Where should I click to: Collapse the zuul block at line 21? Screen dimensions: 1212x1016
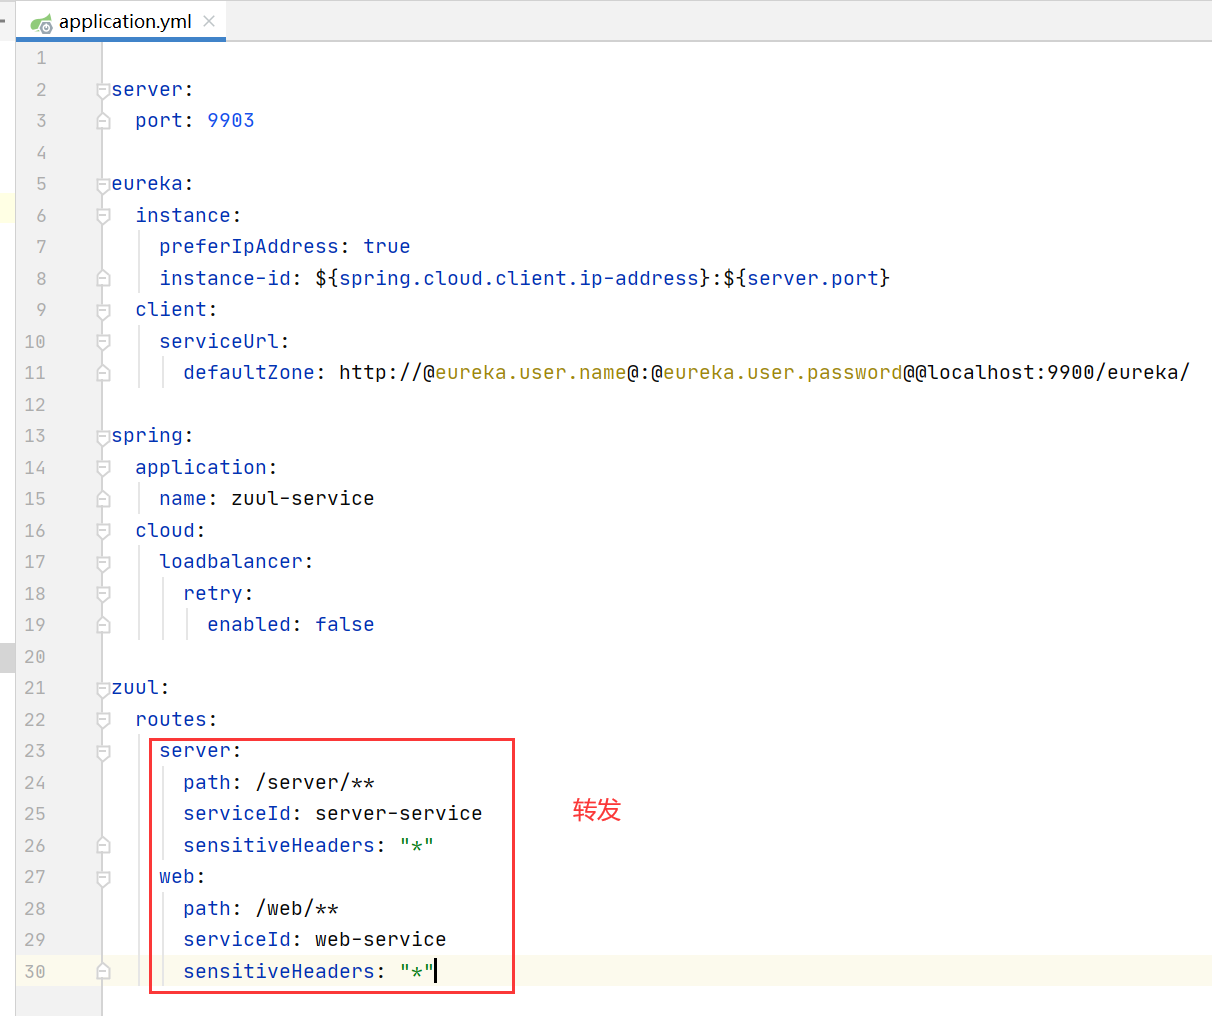pos(103,688)
